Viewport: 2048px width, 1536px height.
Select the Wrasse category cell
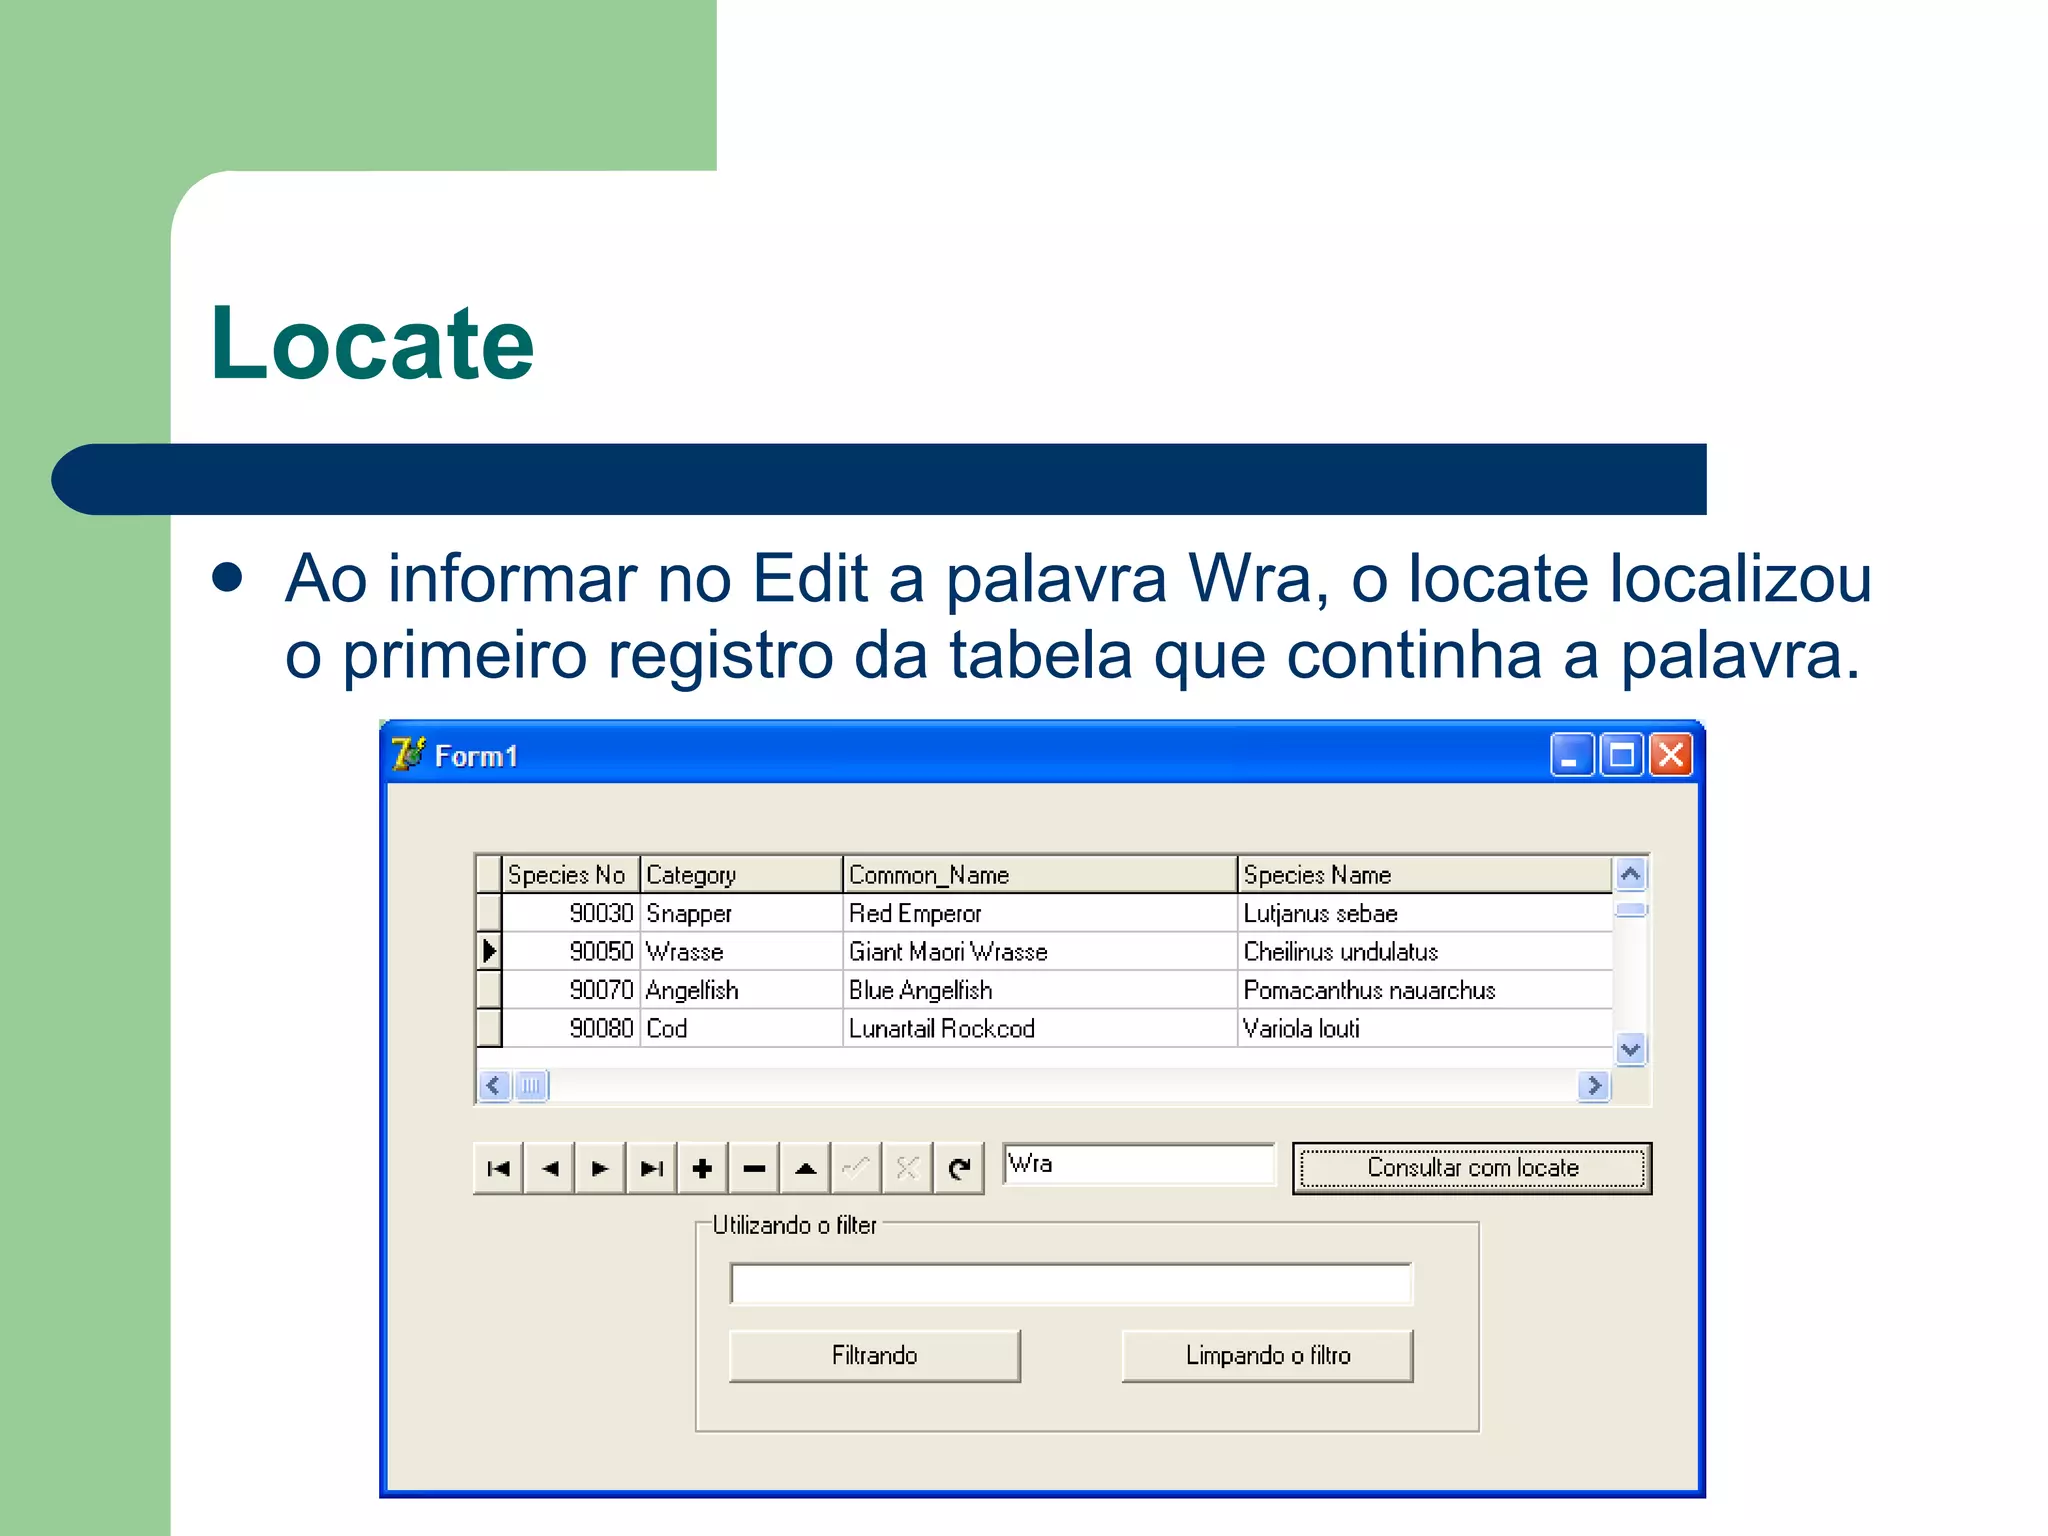(x=741, y=951)
